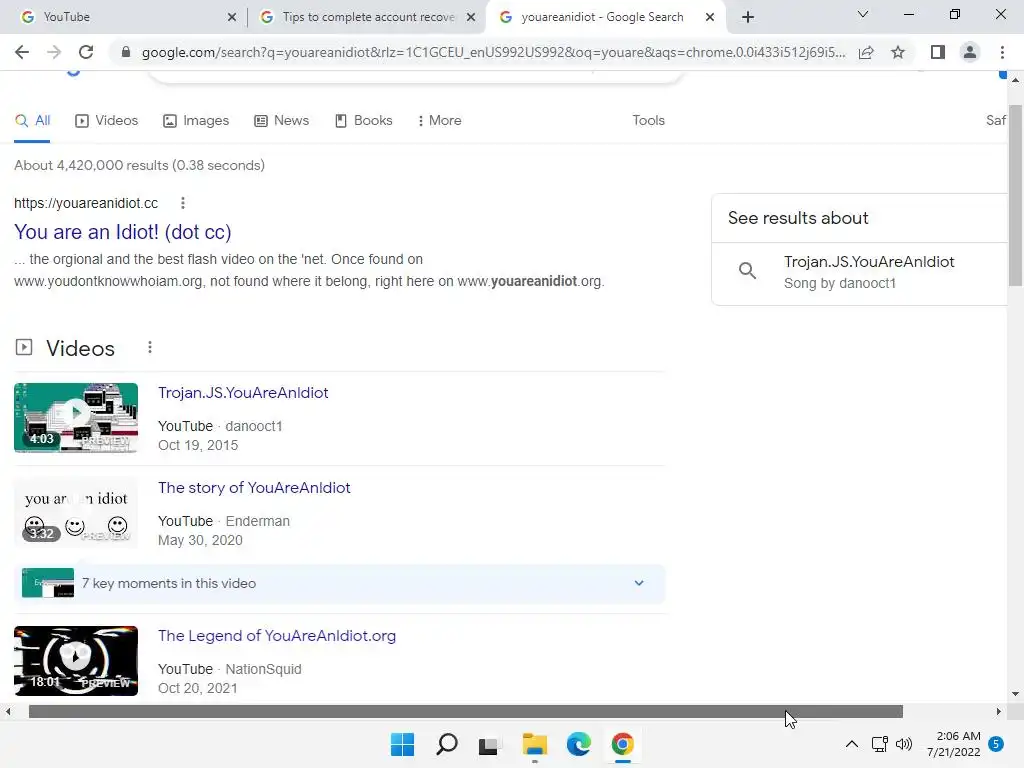Select the News search filter
This screenshot has height=768, width=1024.
[281, 121]
